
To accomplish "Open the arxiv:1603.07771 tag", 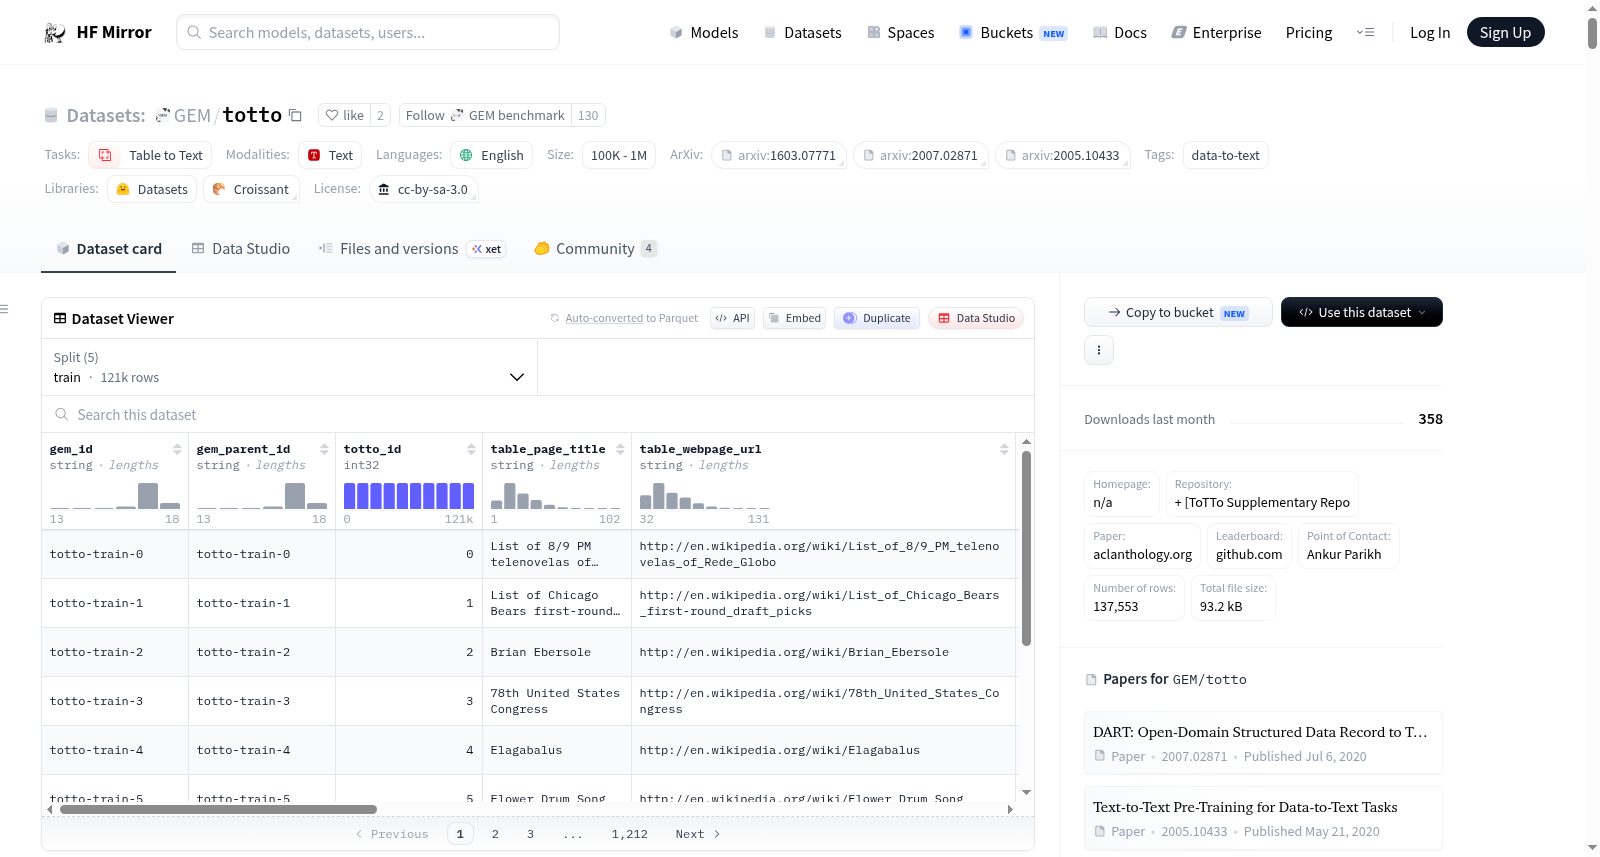I will click(779, 155).
